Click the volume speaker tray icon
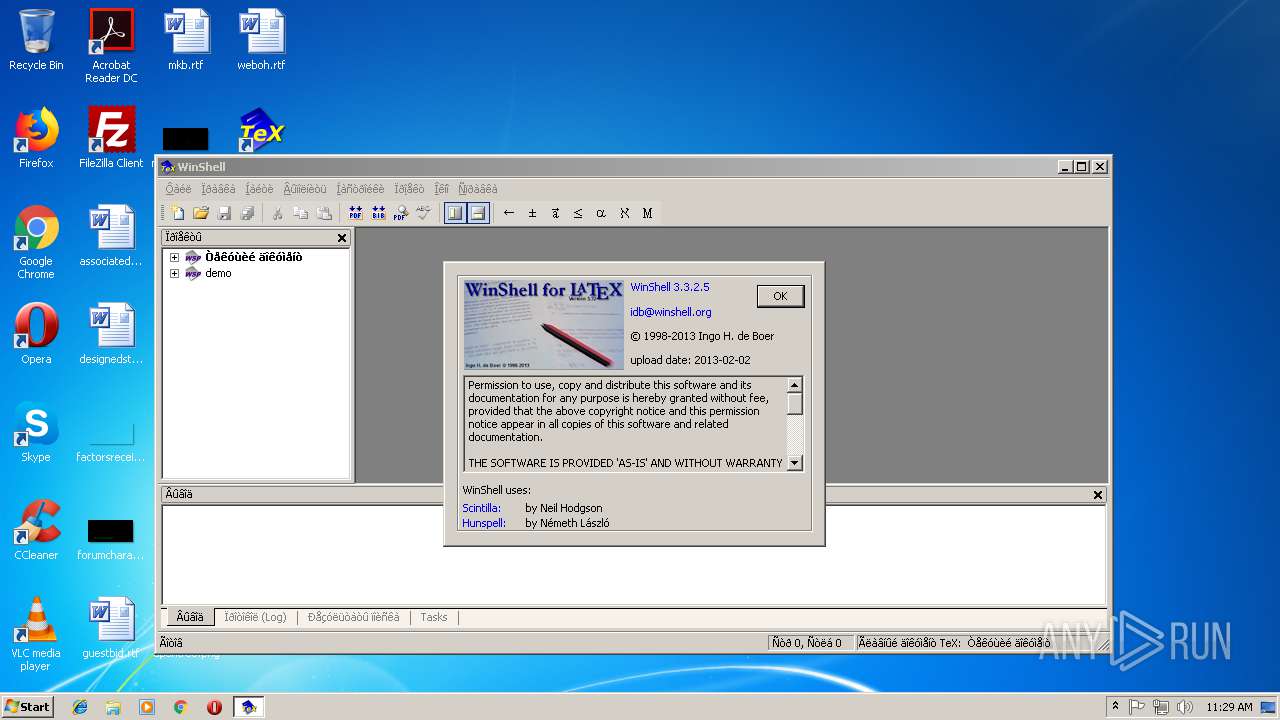The height and width of the screenshot is (720, 1280). coord(1183,707)
